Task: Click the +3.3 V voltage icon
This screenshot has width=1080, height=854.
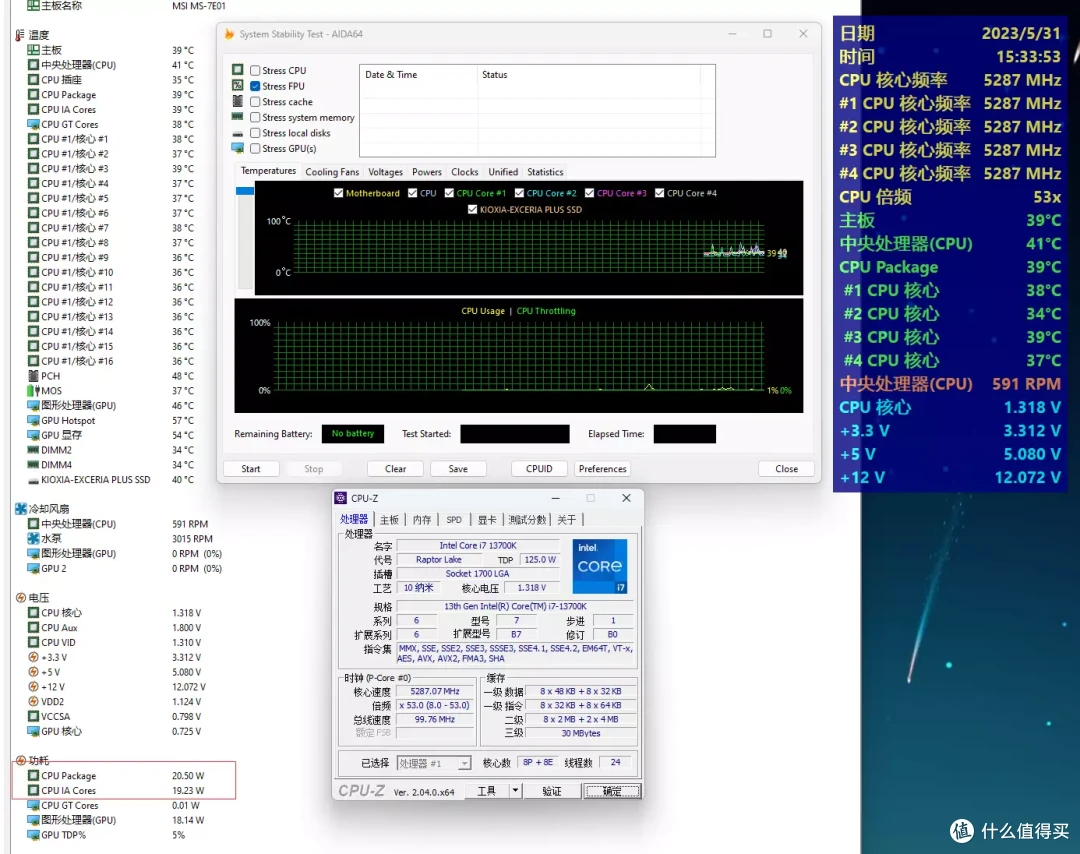Action: coord(33,657)
